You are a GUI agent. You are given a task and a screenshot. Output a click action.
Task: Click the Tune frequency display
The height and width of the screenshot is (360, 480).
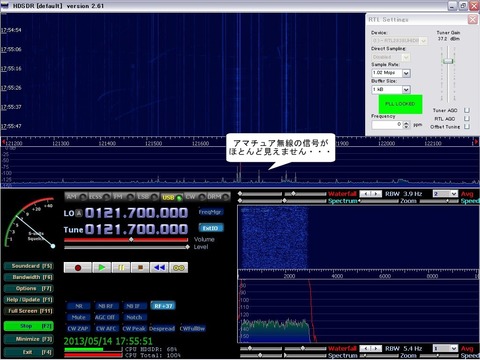pyautogui.click(x=136, y=229)
